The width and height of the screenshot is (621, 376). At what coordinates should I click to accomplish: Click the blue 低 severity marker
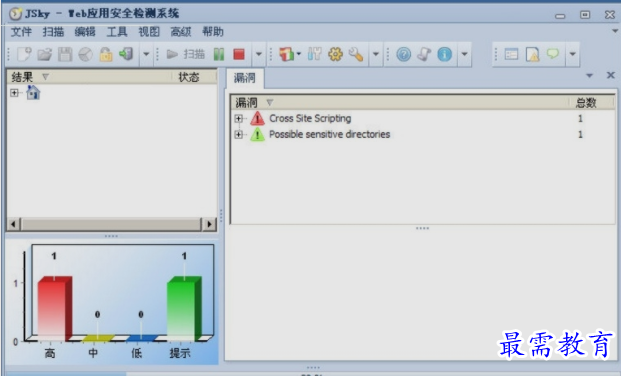(141, 338)
